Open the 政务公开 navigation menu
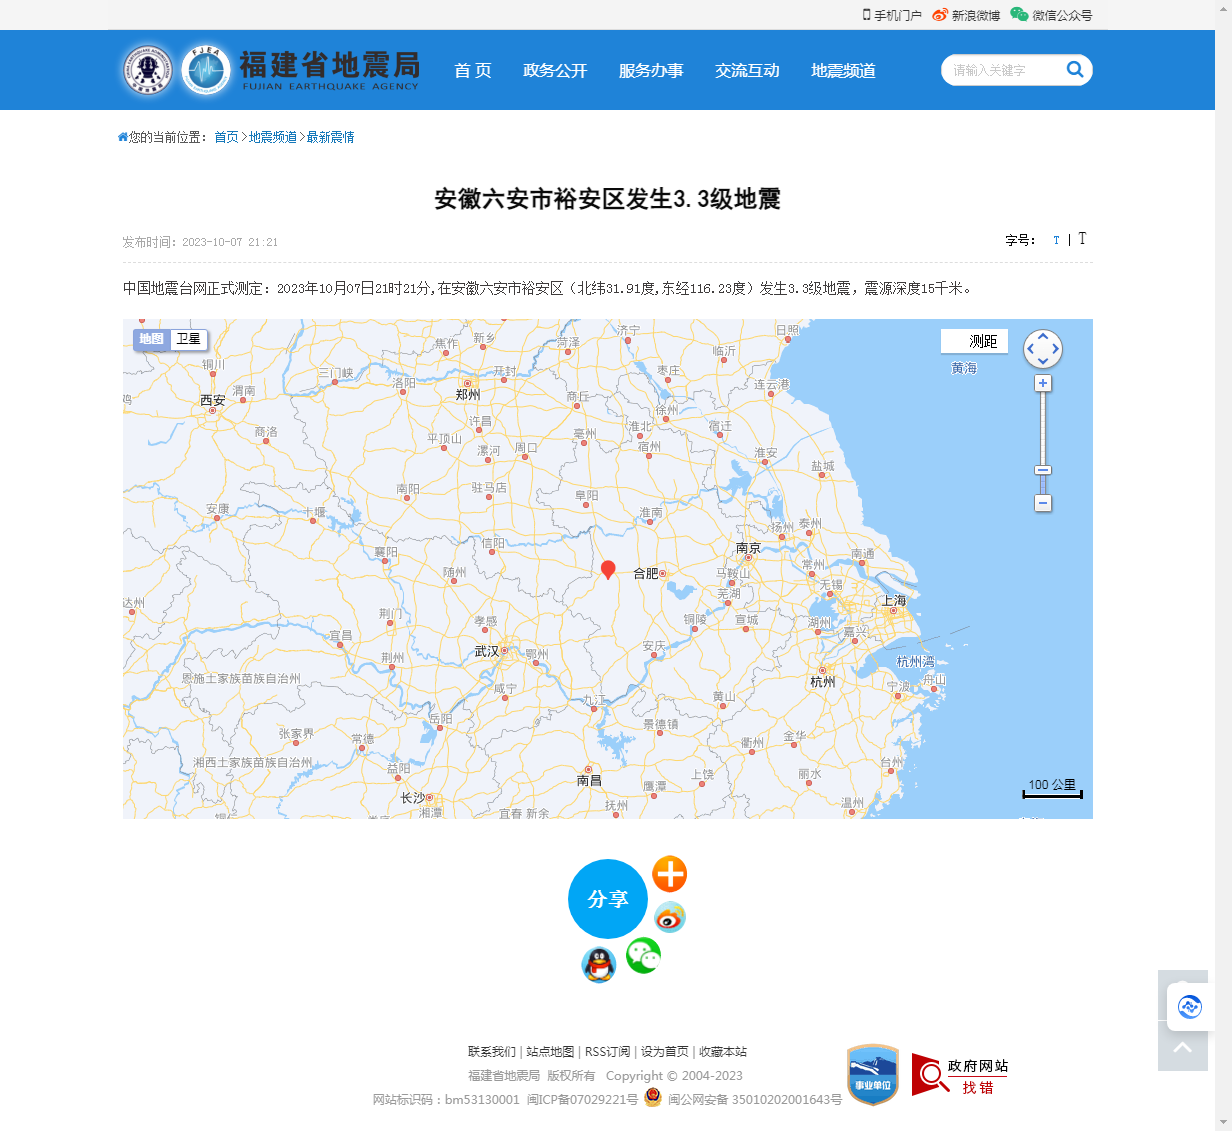1232x1131 pixels. 555,70
